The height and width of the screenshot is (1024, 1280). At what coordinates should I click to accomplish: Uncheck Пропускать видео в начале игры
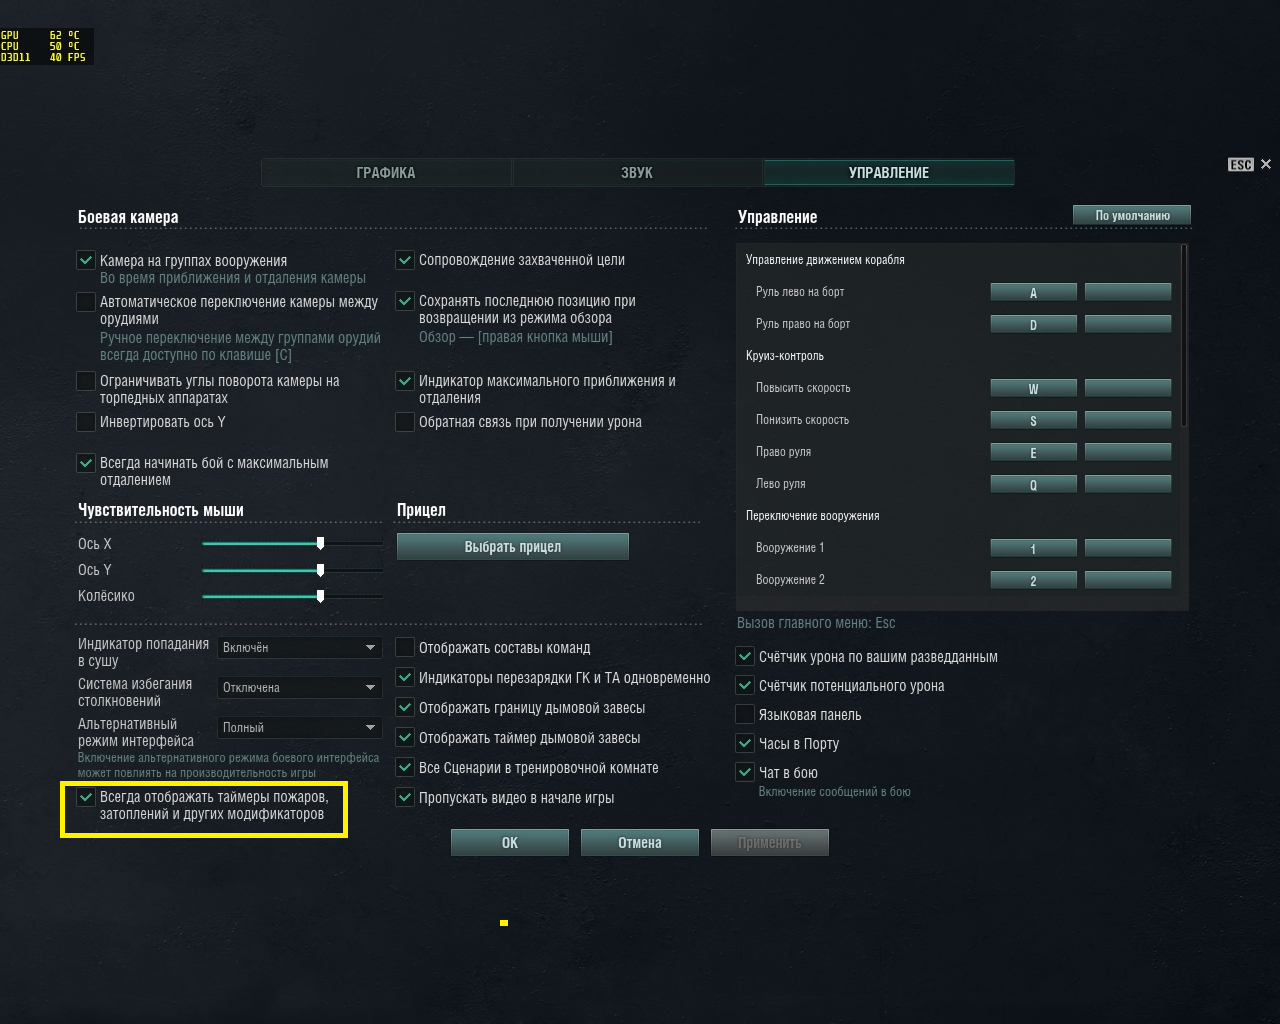pos(405,797)
